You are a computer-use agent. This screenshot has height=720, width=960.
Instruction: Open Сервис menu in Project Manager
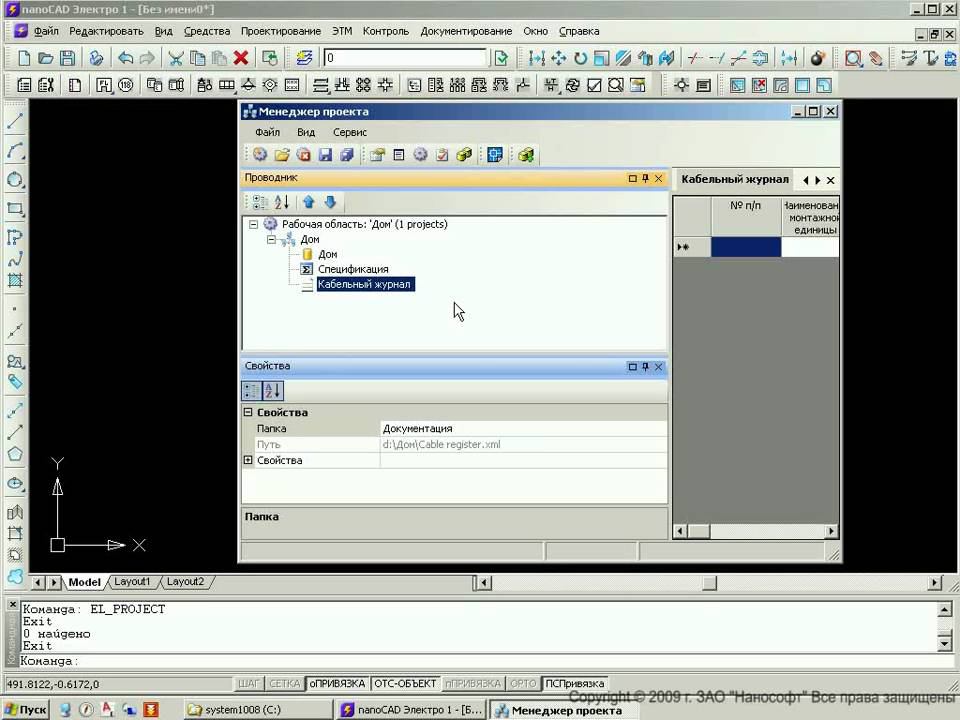[350, 132]
